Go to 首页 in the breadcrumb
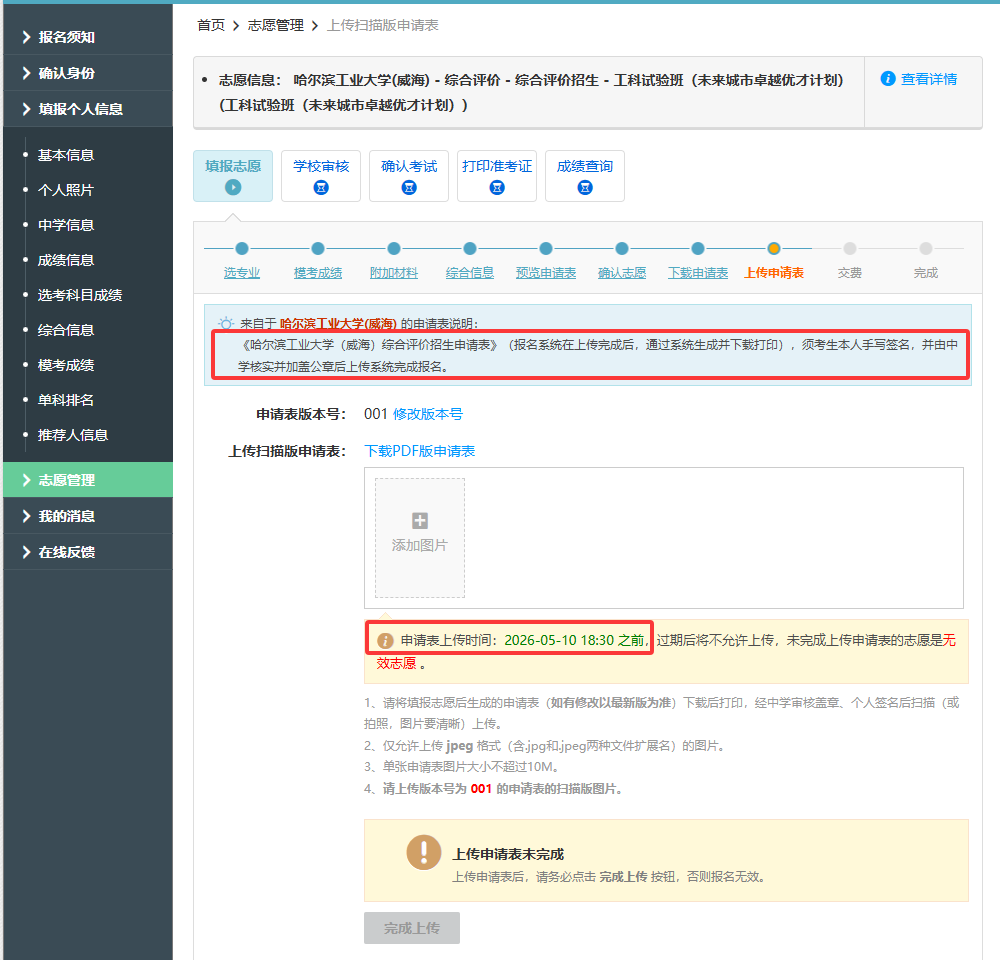 pyautogui.click(x=211, y=26)
